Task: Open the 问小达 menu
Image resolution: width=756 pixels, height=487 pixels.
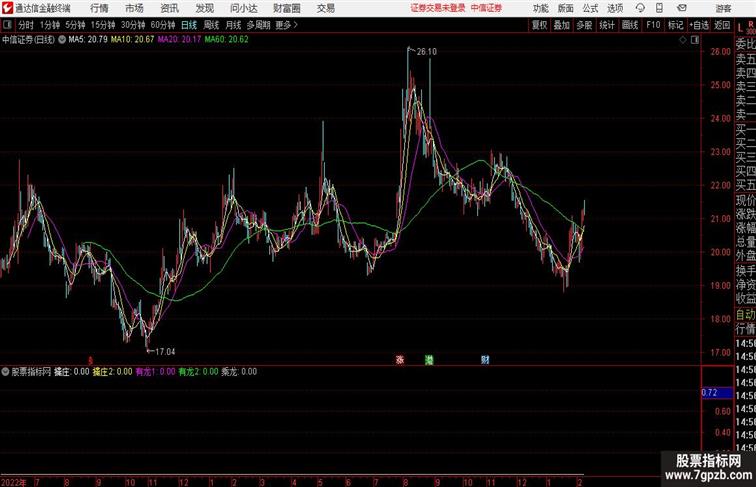Action: [x=244, y=8]
